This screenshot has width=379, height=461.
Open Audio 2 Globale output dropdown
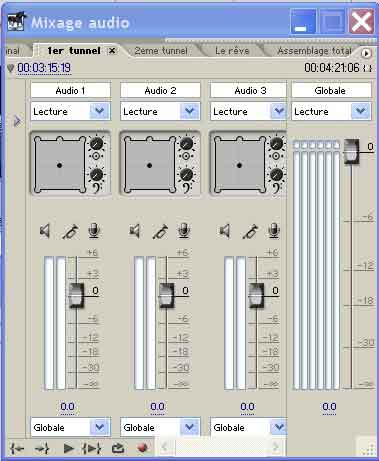coord(189,427)
